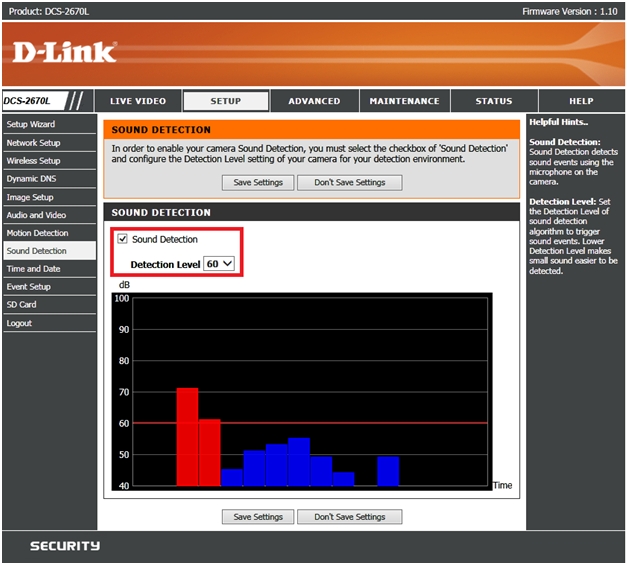Open Setup Wizard in the sidebar
This screenshot has height=565, width=628.
pos(31,125)
